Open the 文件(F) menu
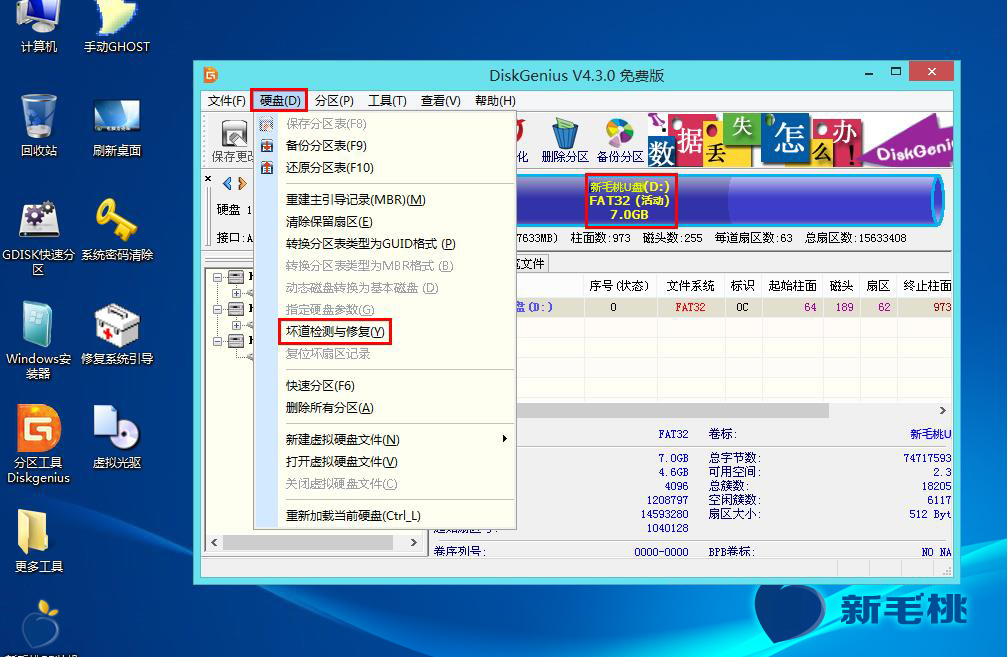This screenshot has width=1007, height=657. tap(227, 101)
